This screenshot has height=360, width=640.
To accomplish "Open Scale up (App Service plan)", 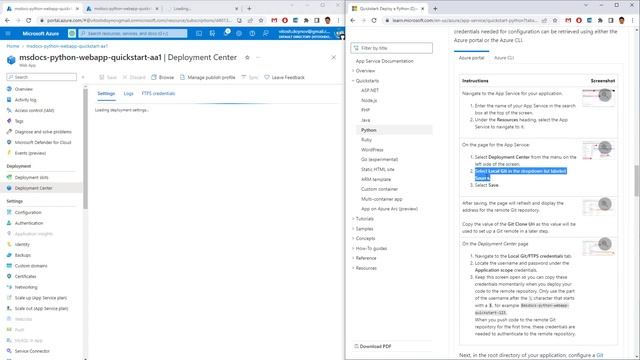I will coord(41,298).
